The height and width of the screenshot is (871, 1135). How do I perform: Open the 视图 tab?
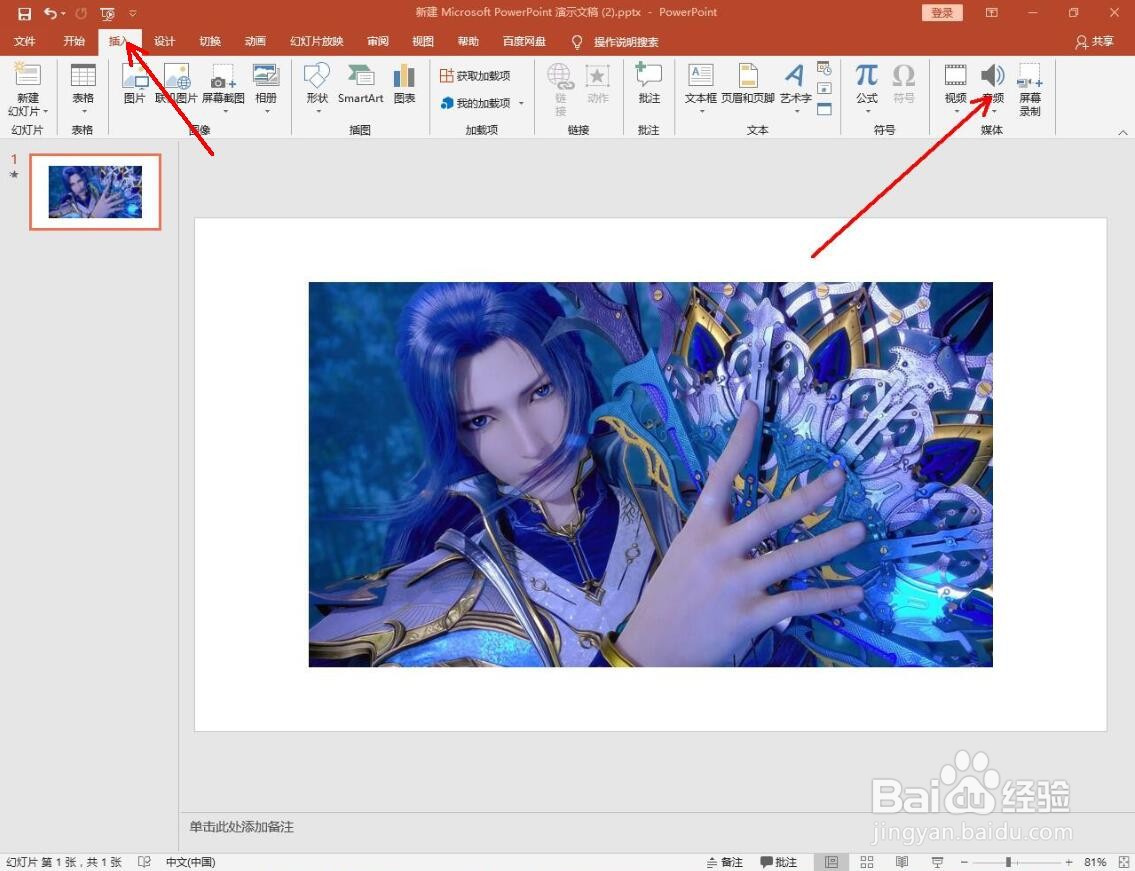(423, 41)
